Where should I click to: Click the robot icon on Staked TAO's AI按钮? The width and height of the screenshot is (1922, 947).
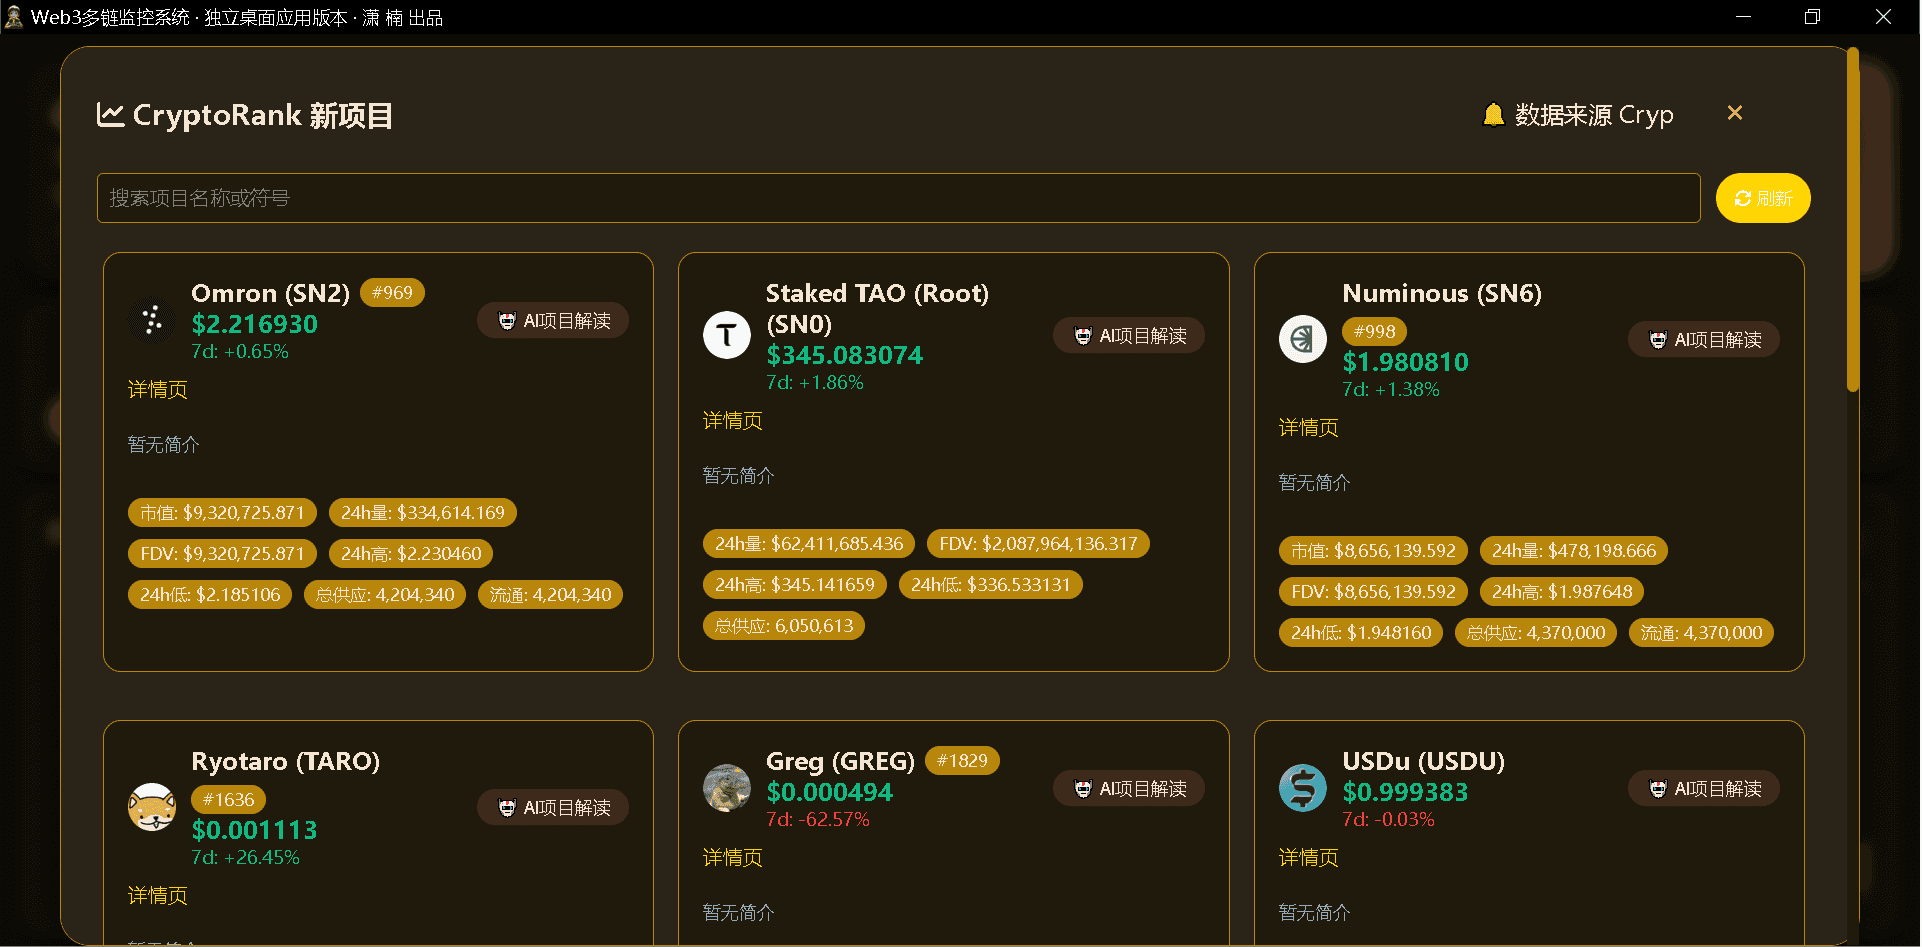pyautogui.click(x=1083, y=336)
